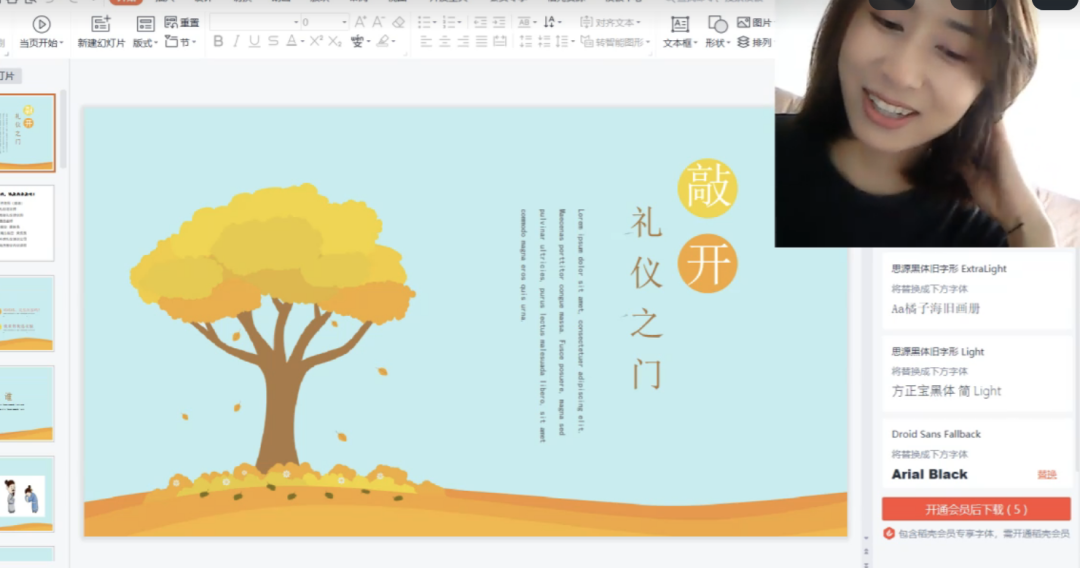Insert a text box (文本框)
1080x568 pixels.
[679, 31]
